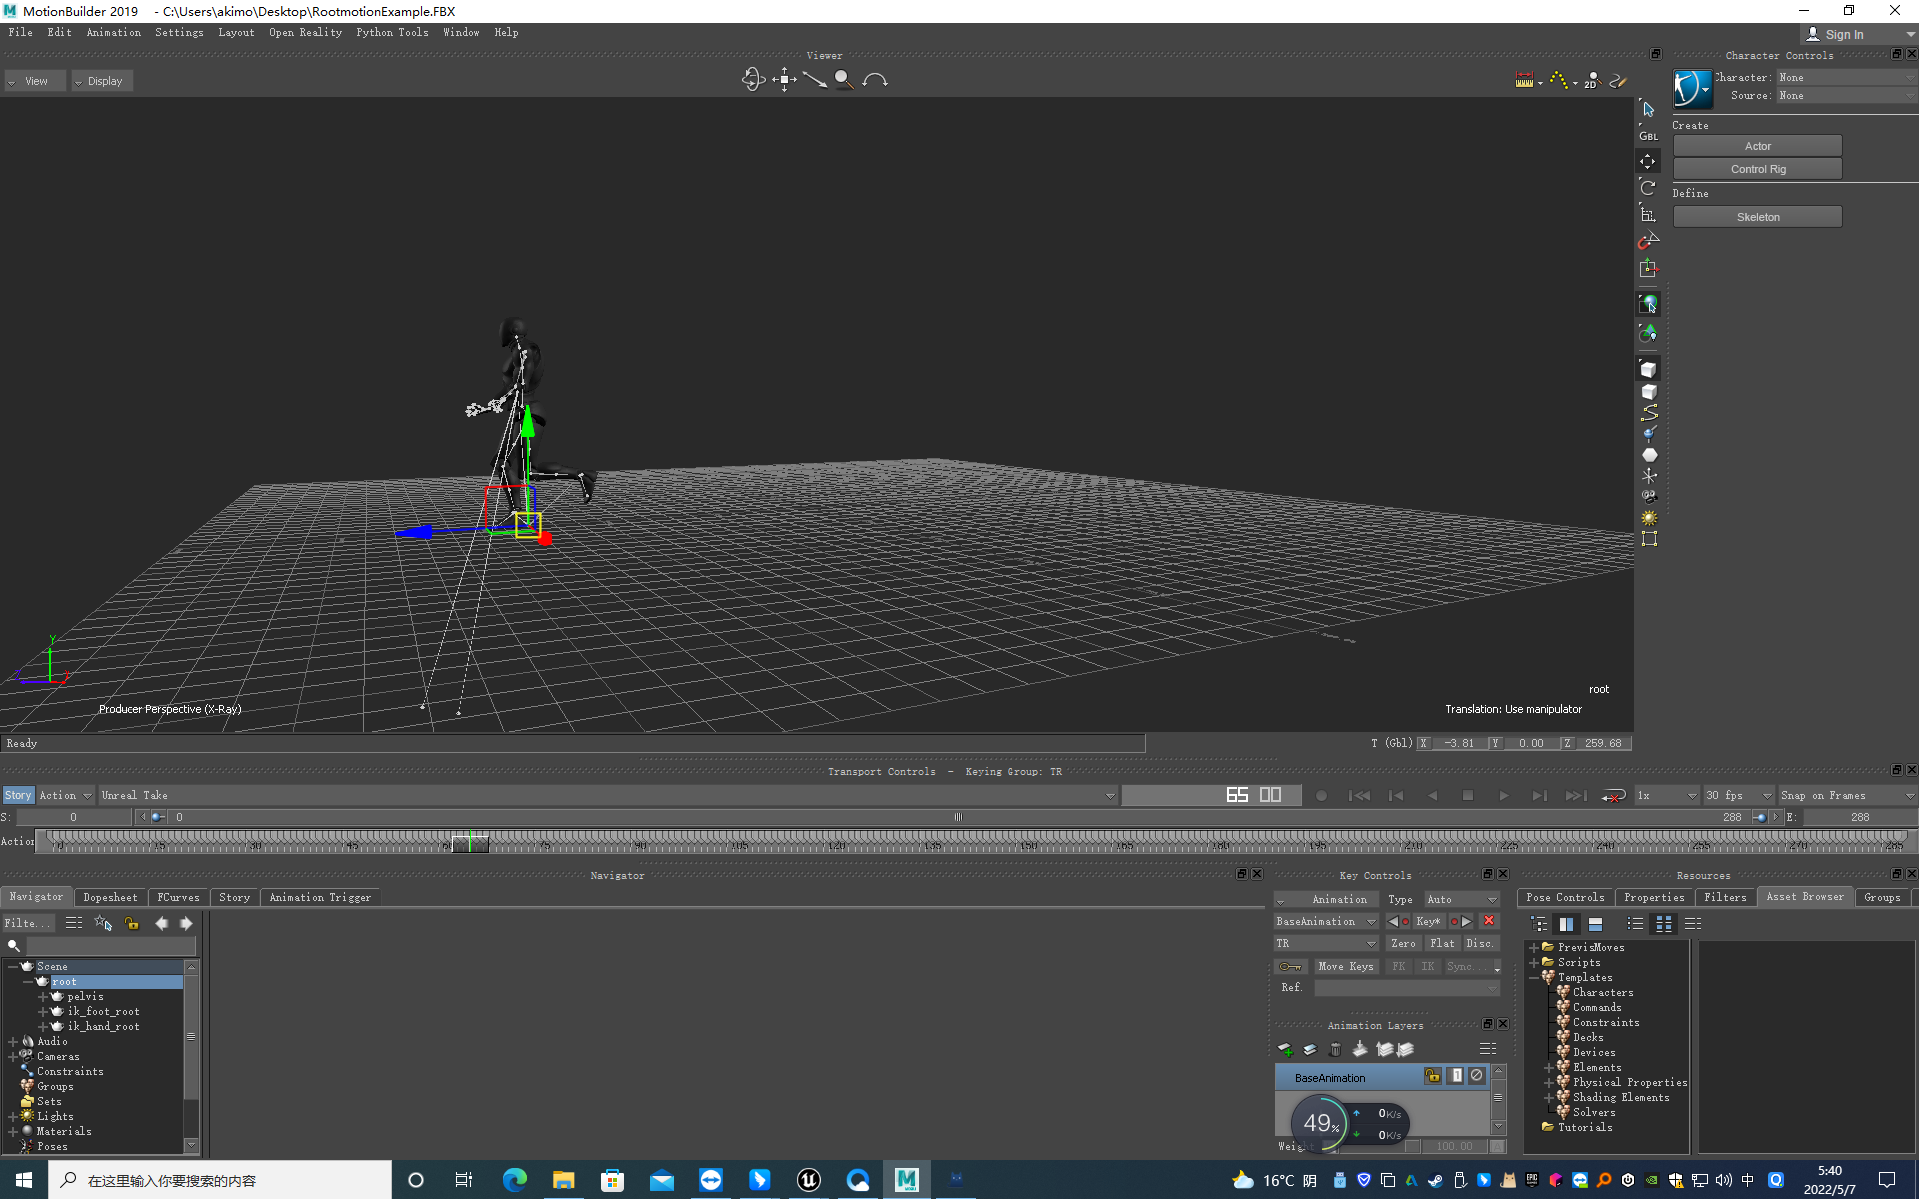Screen dimensions: 1919x1199
Task: Click the delete key red X button
Action: click(1489, 921)
